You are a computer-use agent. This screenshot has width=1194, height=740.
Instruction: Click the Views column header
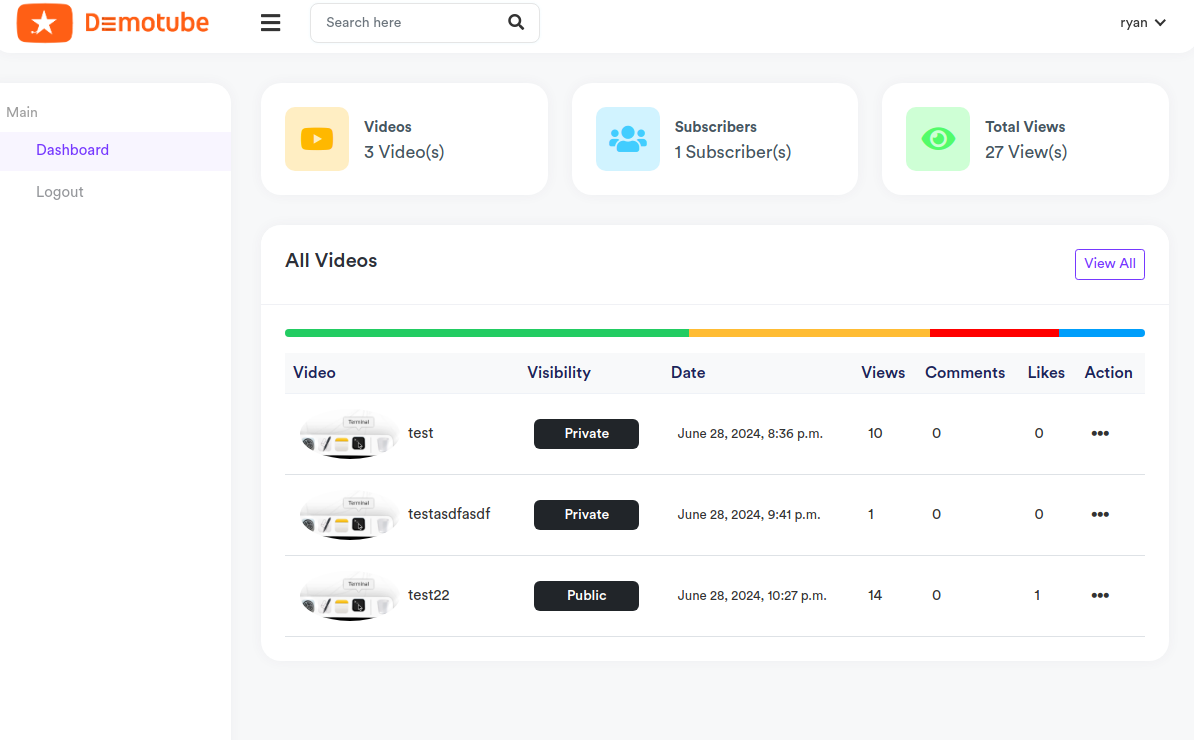[883, 373]
